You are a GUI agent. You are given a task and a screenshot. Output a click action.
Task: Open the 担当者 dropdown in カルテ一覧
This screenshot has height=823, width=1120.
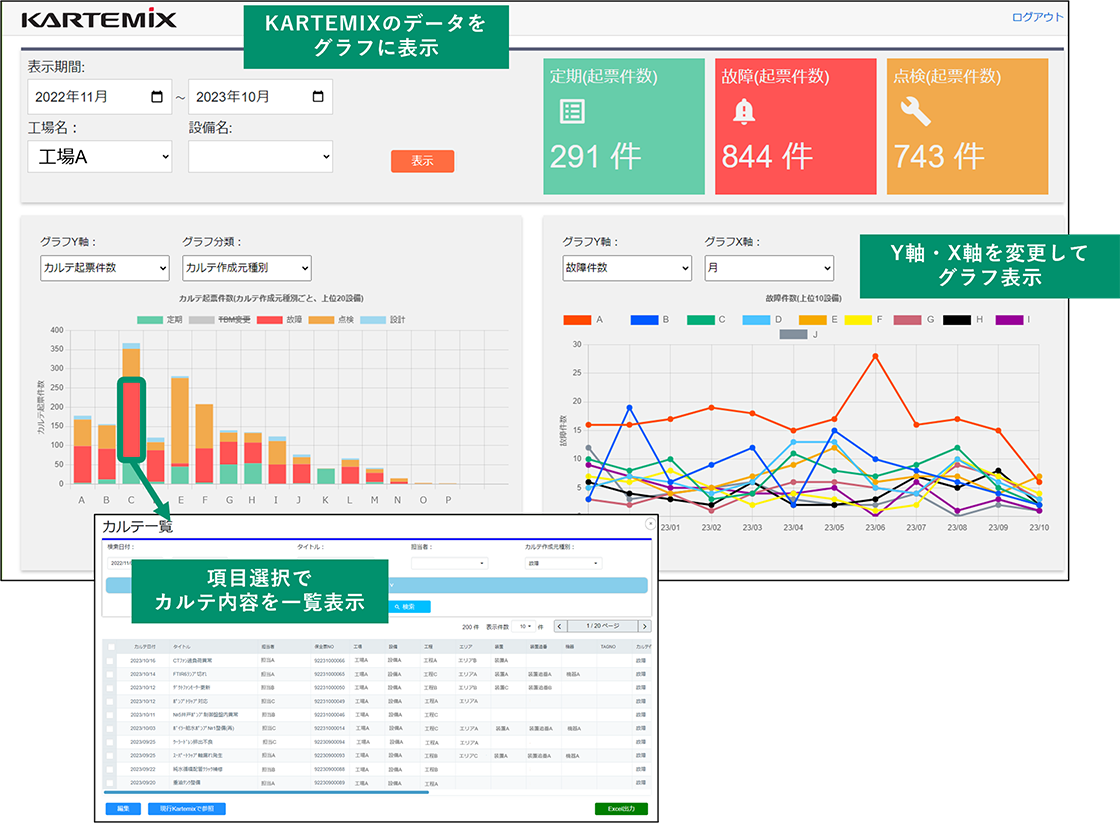(x=449, y=563)
